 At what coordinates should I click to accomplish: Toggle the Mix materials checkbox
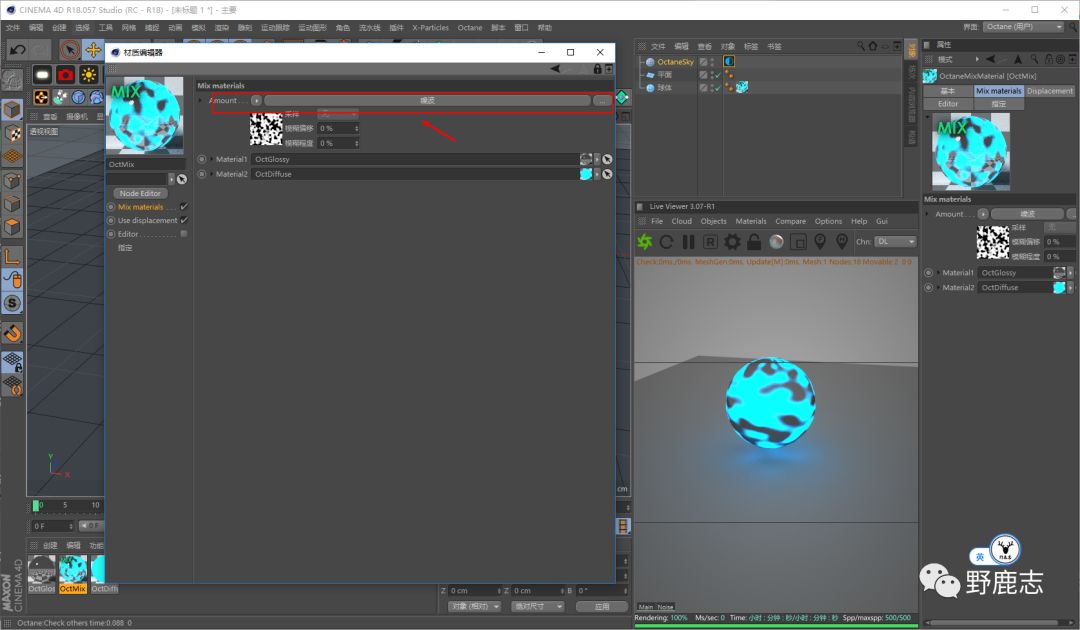point(184,207)
